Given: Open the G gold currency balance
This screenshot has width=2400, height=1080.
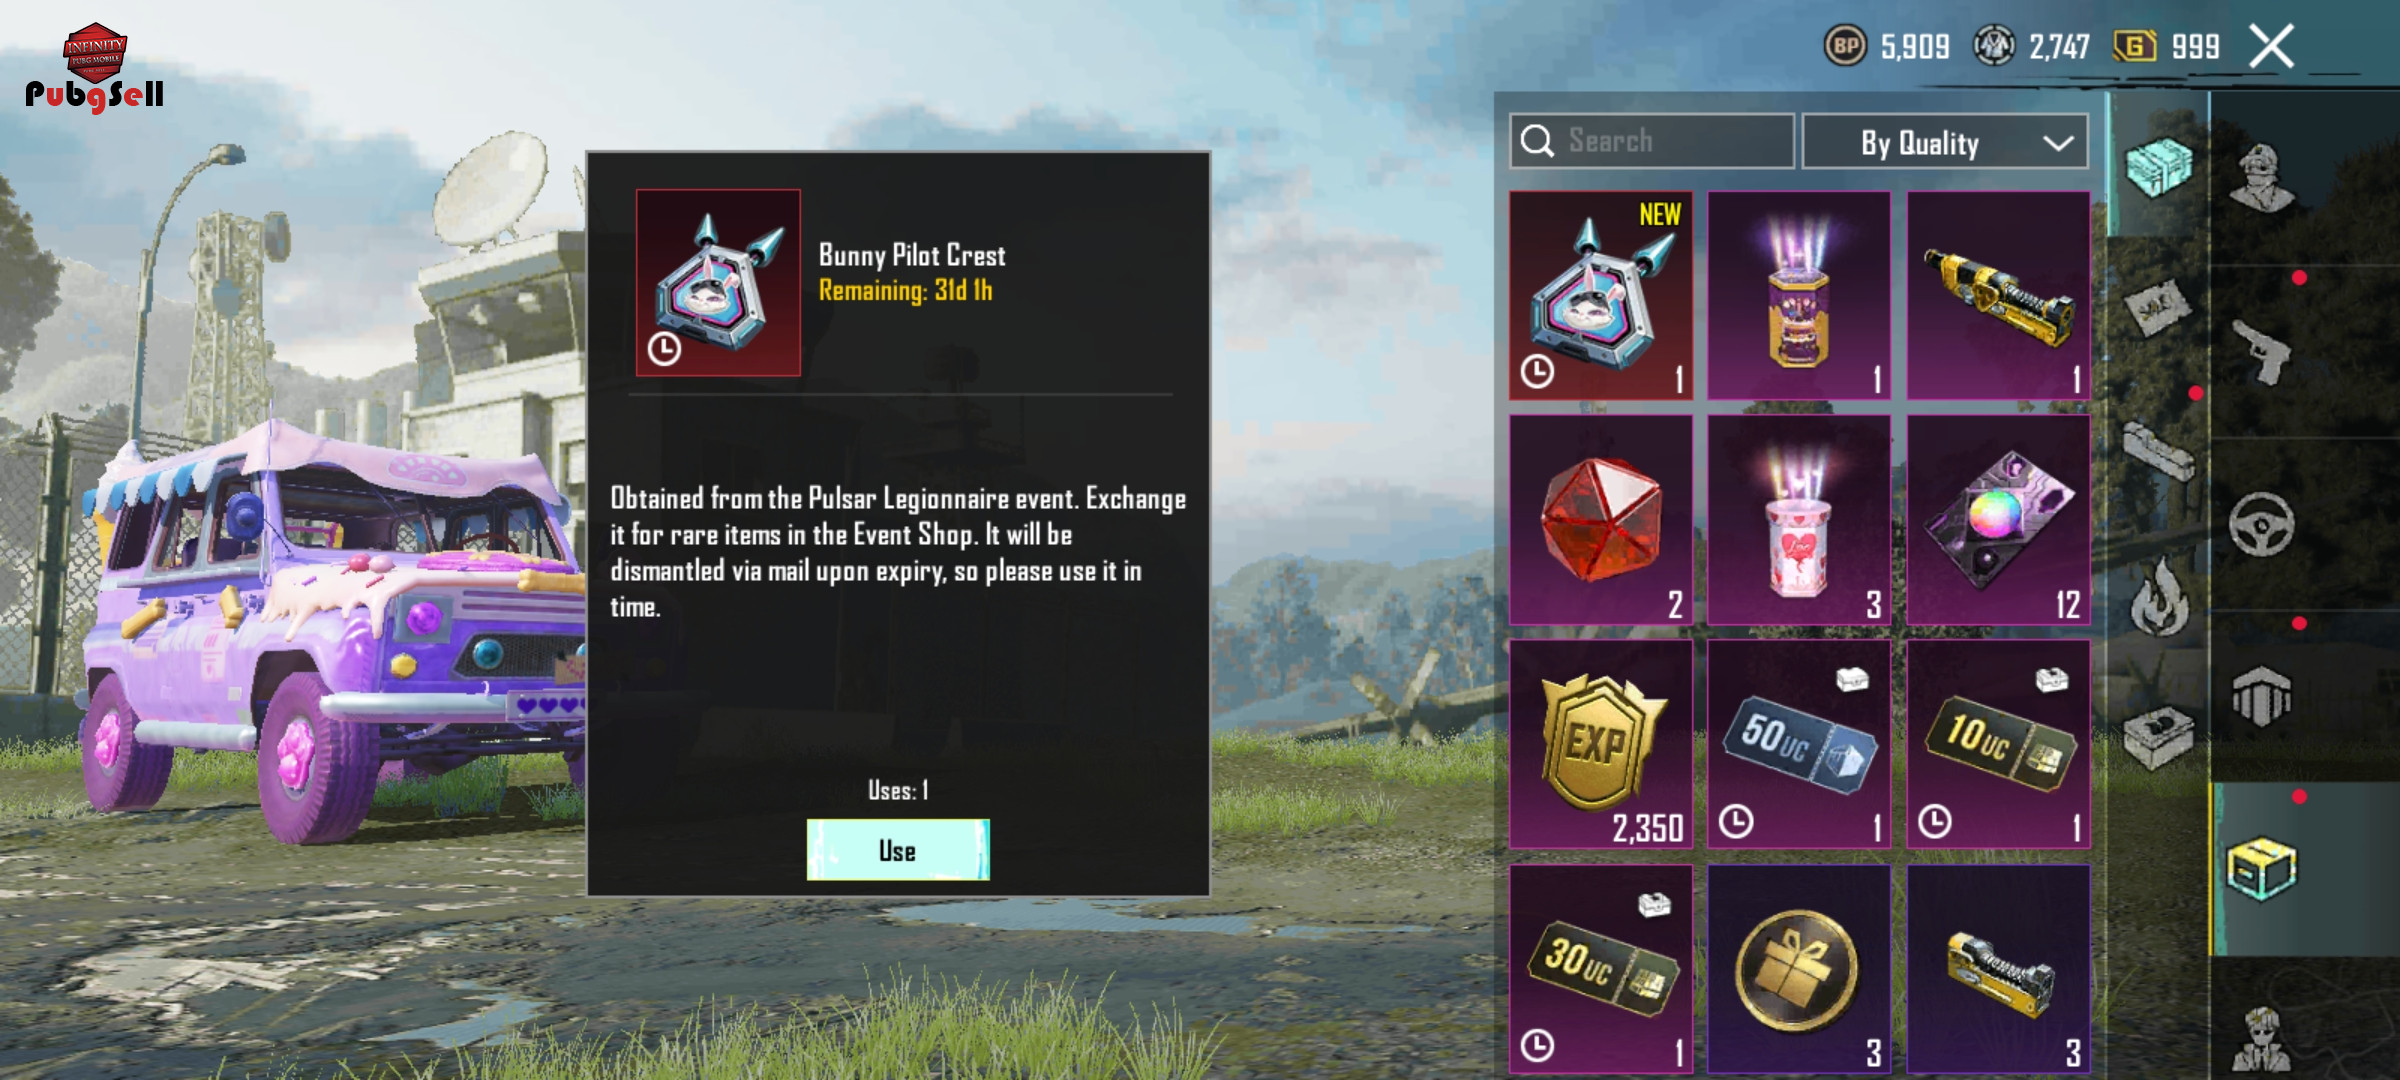Looking at the screenshot, I should click(2166, 46).
